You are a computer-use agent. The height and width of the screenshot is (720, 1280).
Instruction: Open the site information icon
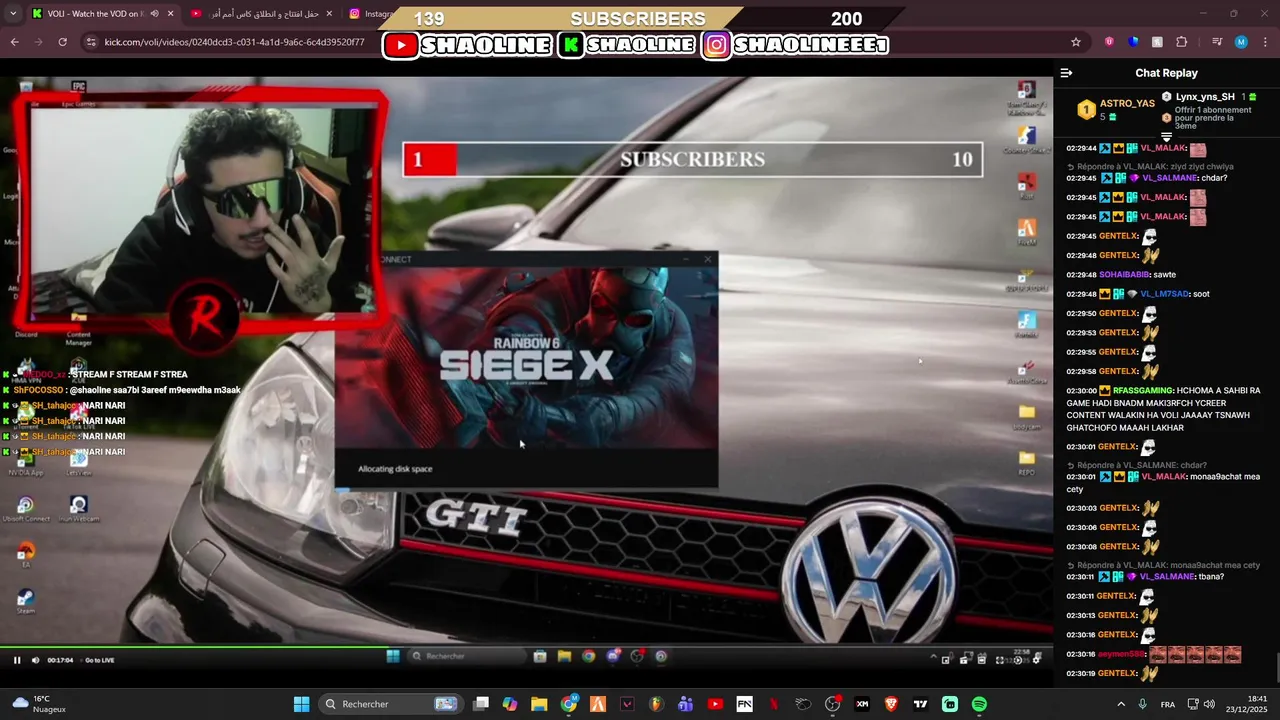(91, 42)
